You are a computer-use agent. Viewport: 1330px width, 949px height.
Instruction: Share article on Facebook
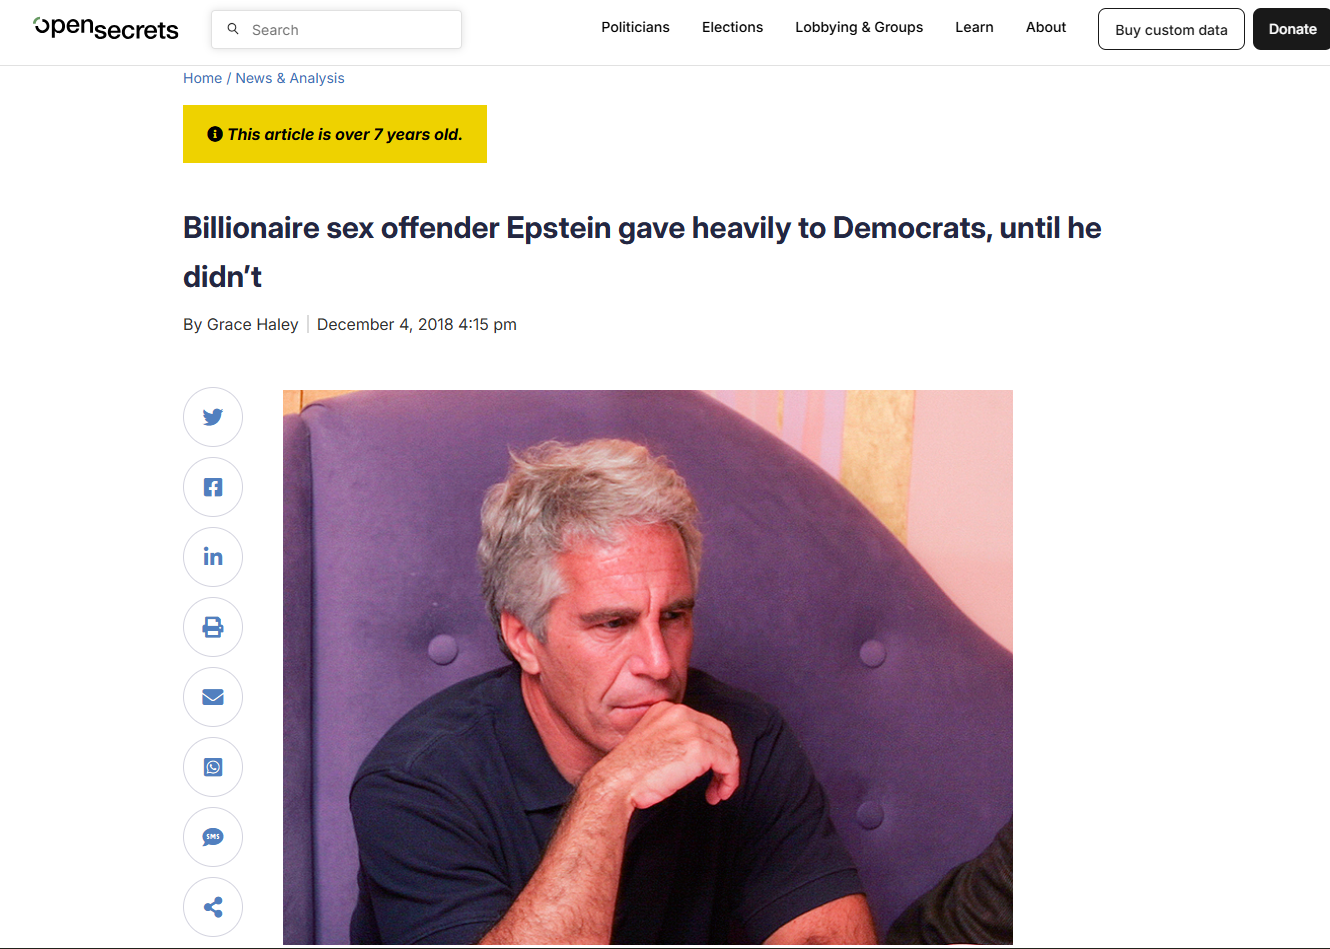(213, 487)
